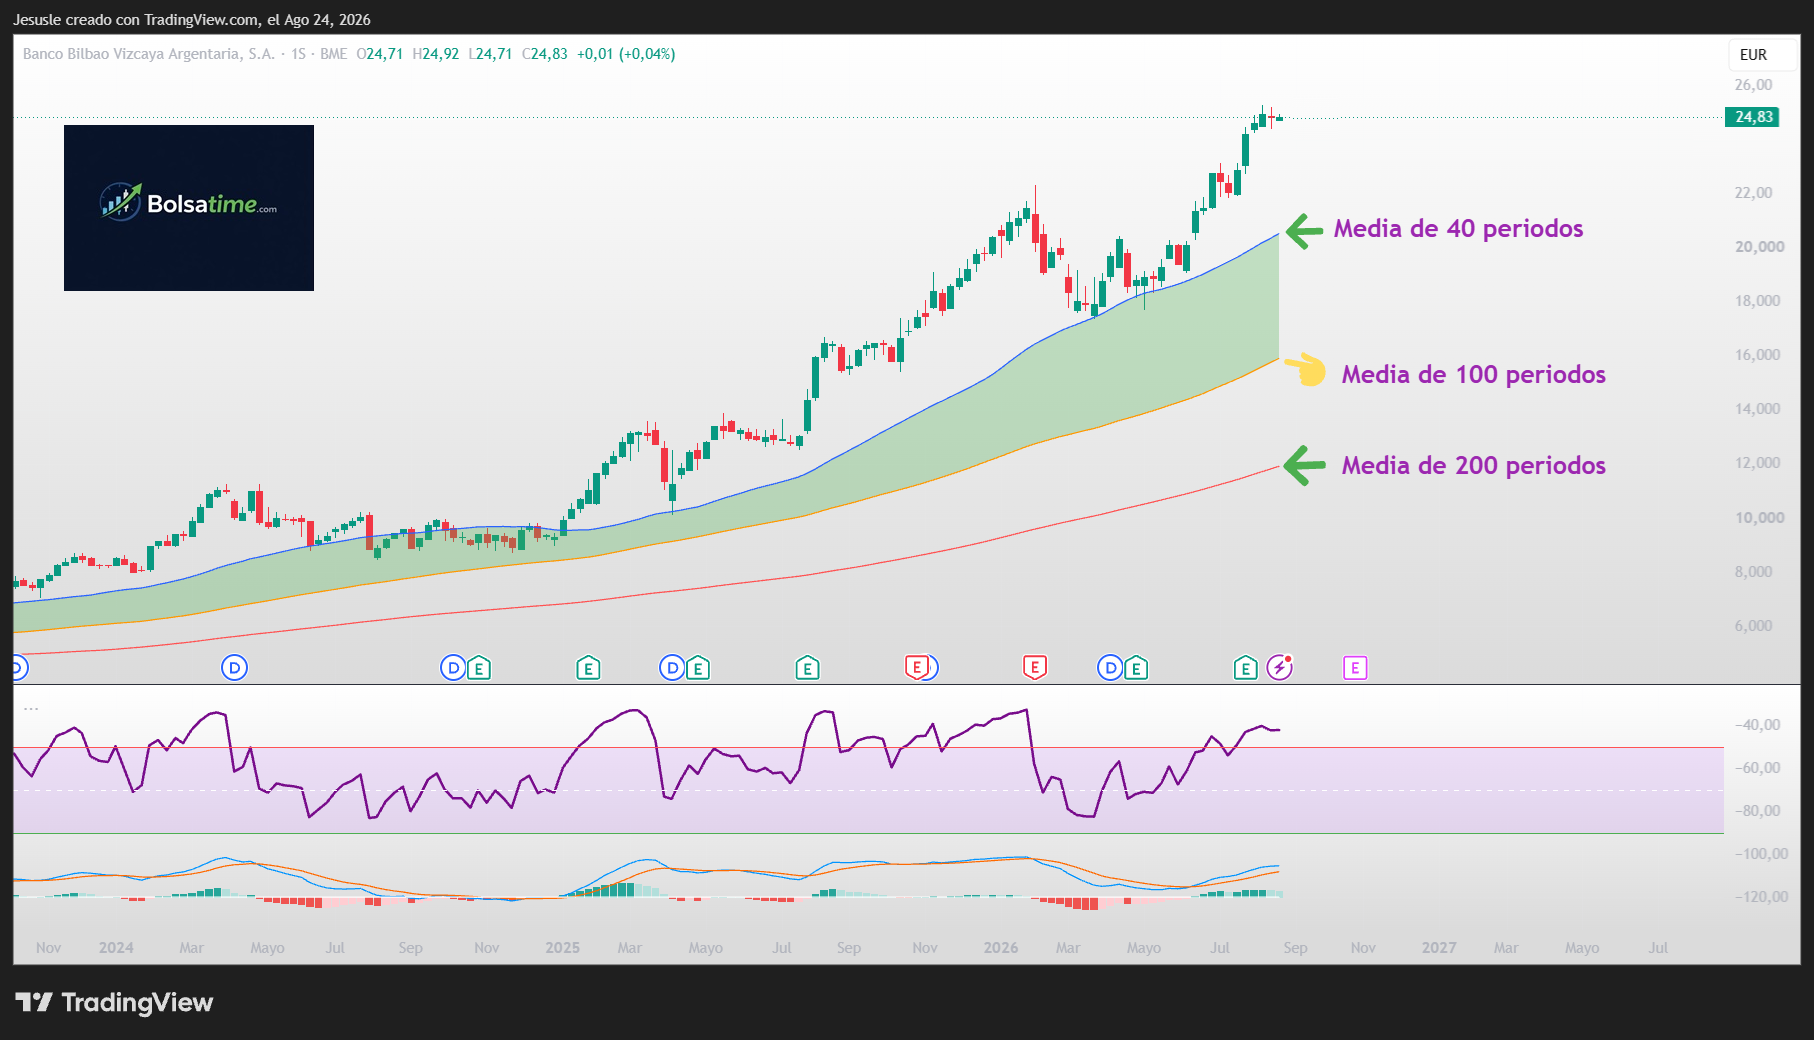Viewport: 1814px width, 1040px height.
Task: Open the red earnings marker near October 2025
Action: point(916,668)
